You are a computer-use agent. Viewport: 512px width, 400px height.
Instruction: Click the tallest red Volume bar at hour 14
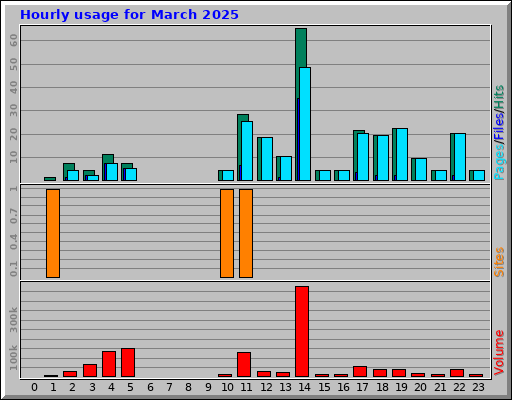(302, 331)
